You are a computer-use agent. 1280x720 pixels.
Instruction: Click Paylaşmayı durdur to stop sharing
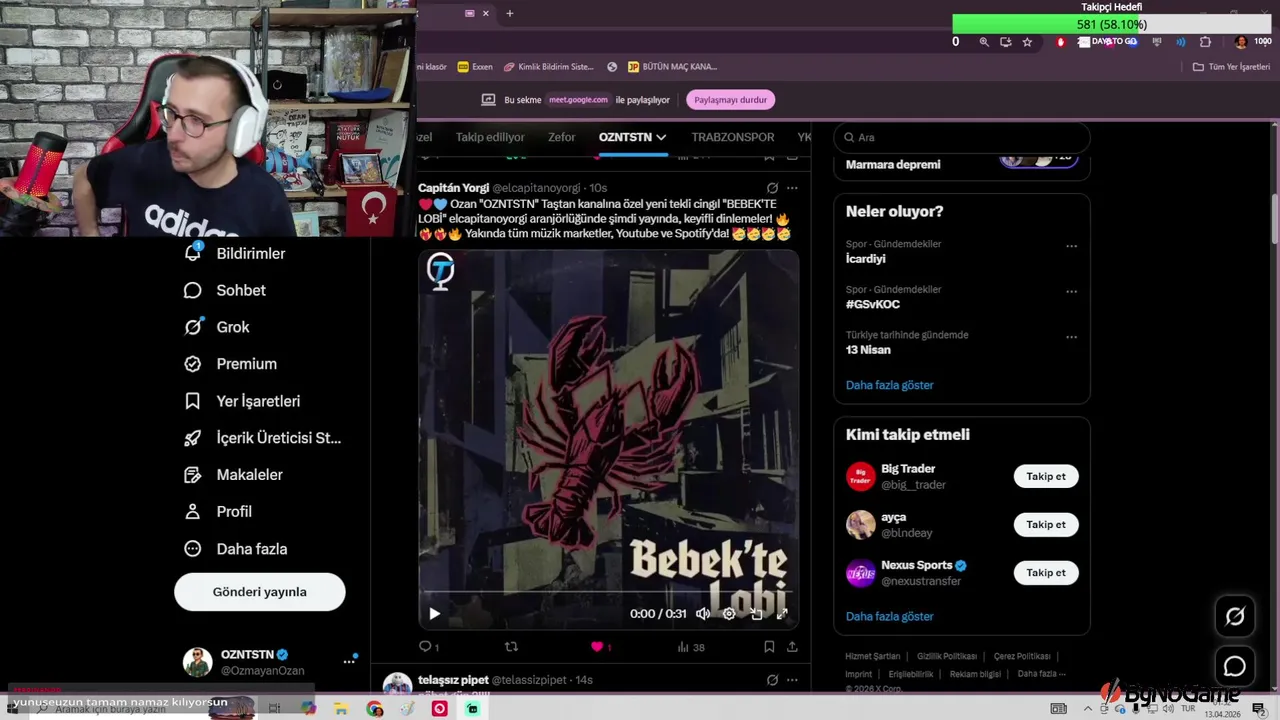click(x=731, y=100)
